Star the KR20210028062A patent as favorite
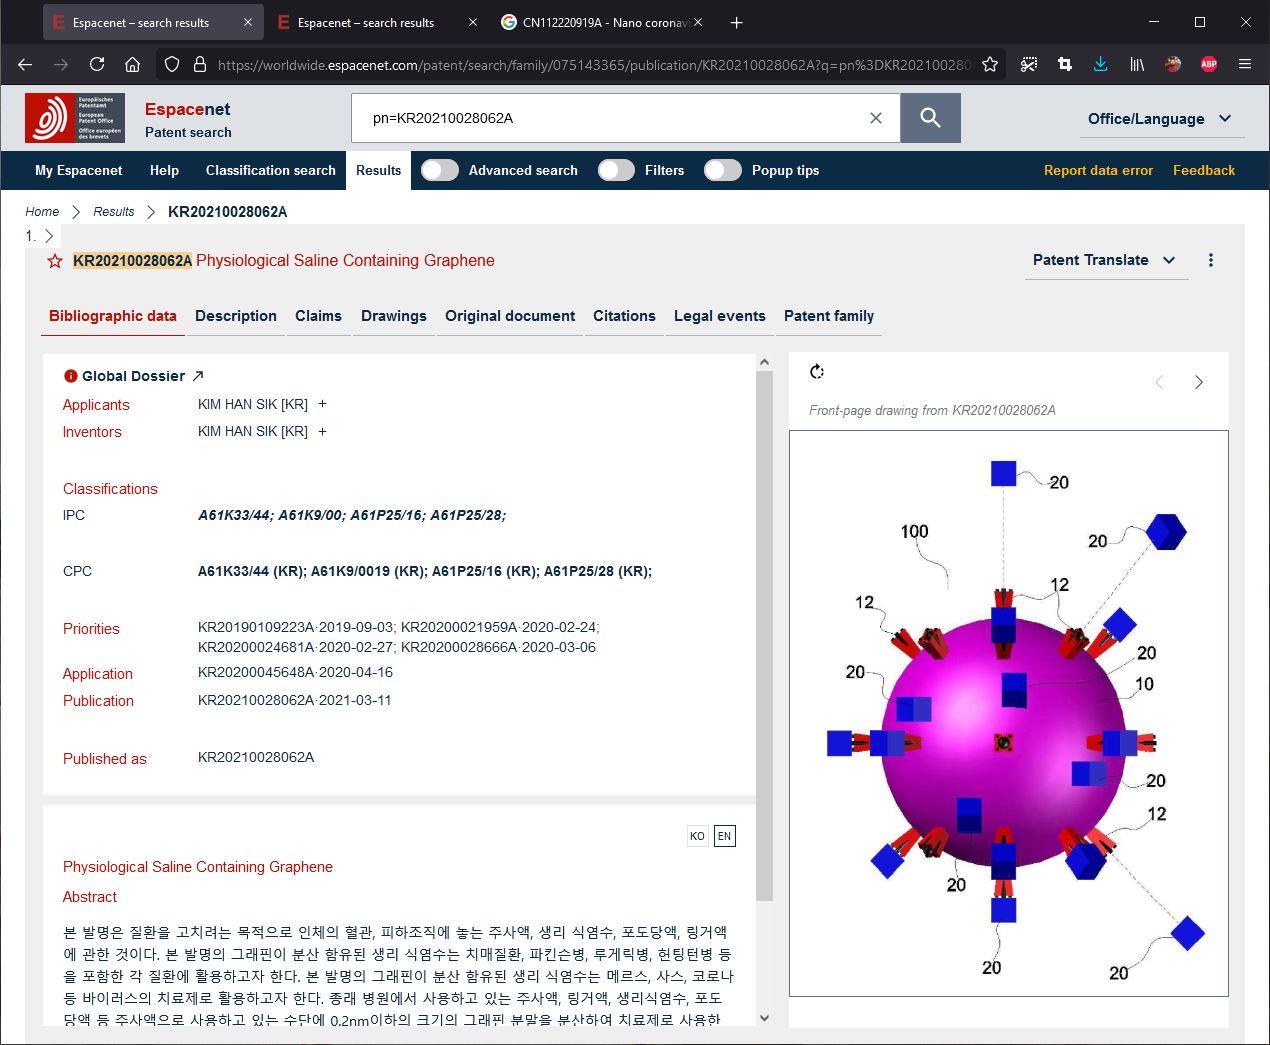This screenshot has height=1045, width=1270. tap(55, 261)
